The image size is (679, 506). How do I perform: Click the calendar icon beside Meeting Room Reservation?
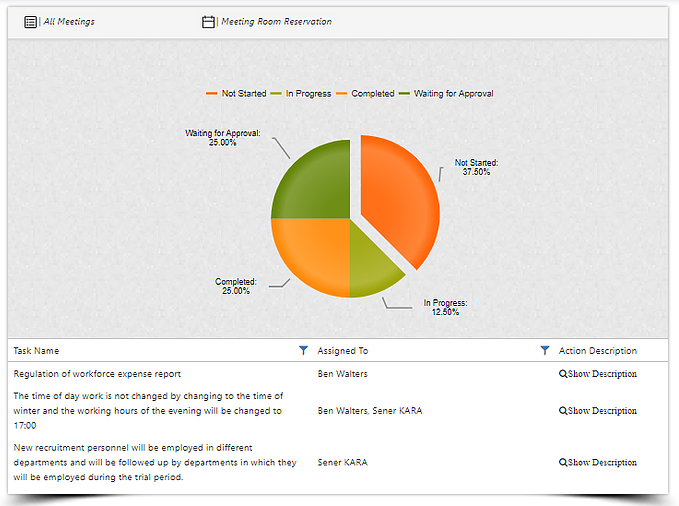point(208,21)
